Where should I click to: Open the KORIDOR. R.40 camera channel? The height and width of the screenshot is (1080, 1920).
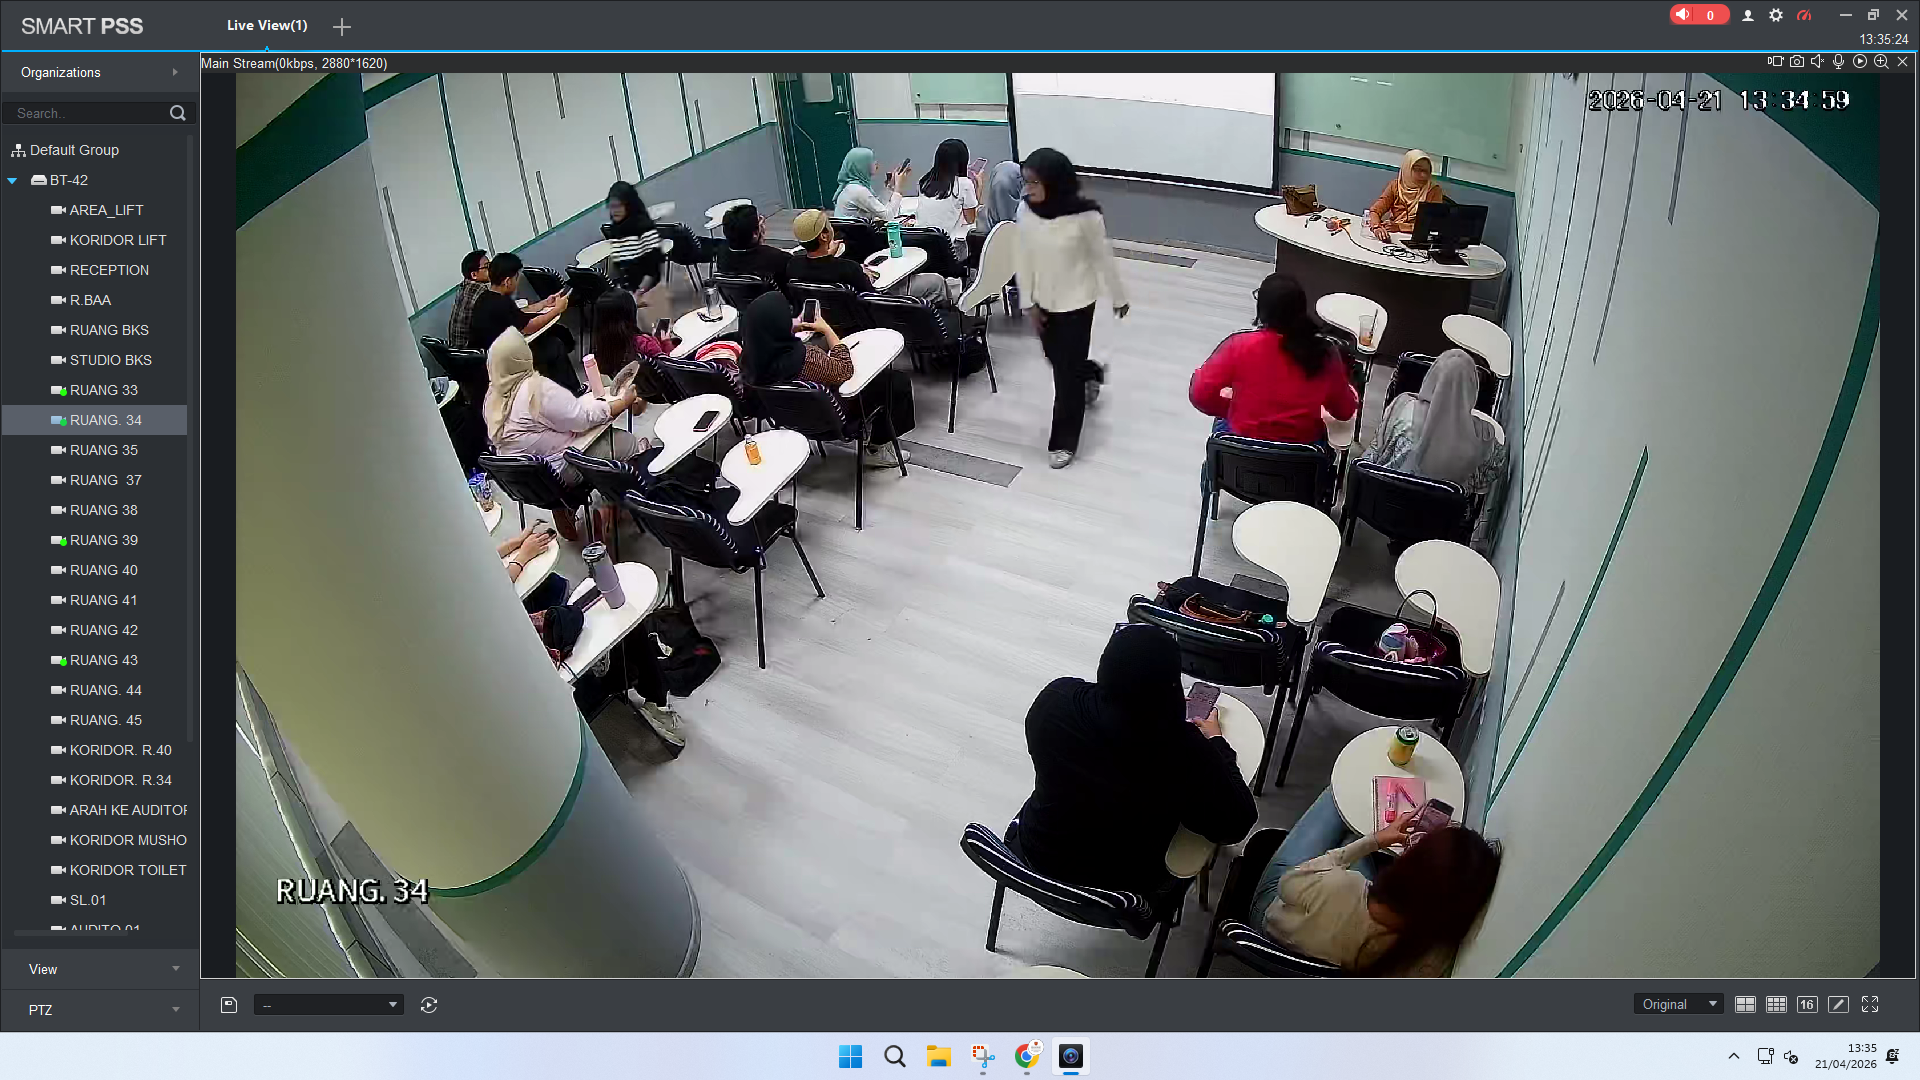111,750
